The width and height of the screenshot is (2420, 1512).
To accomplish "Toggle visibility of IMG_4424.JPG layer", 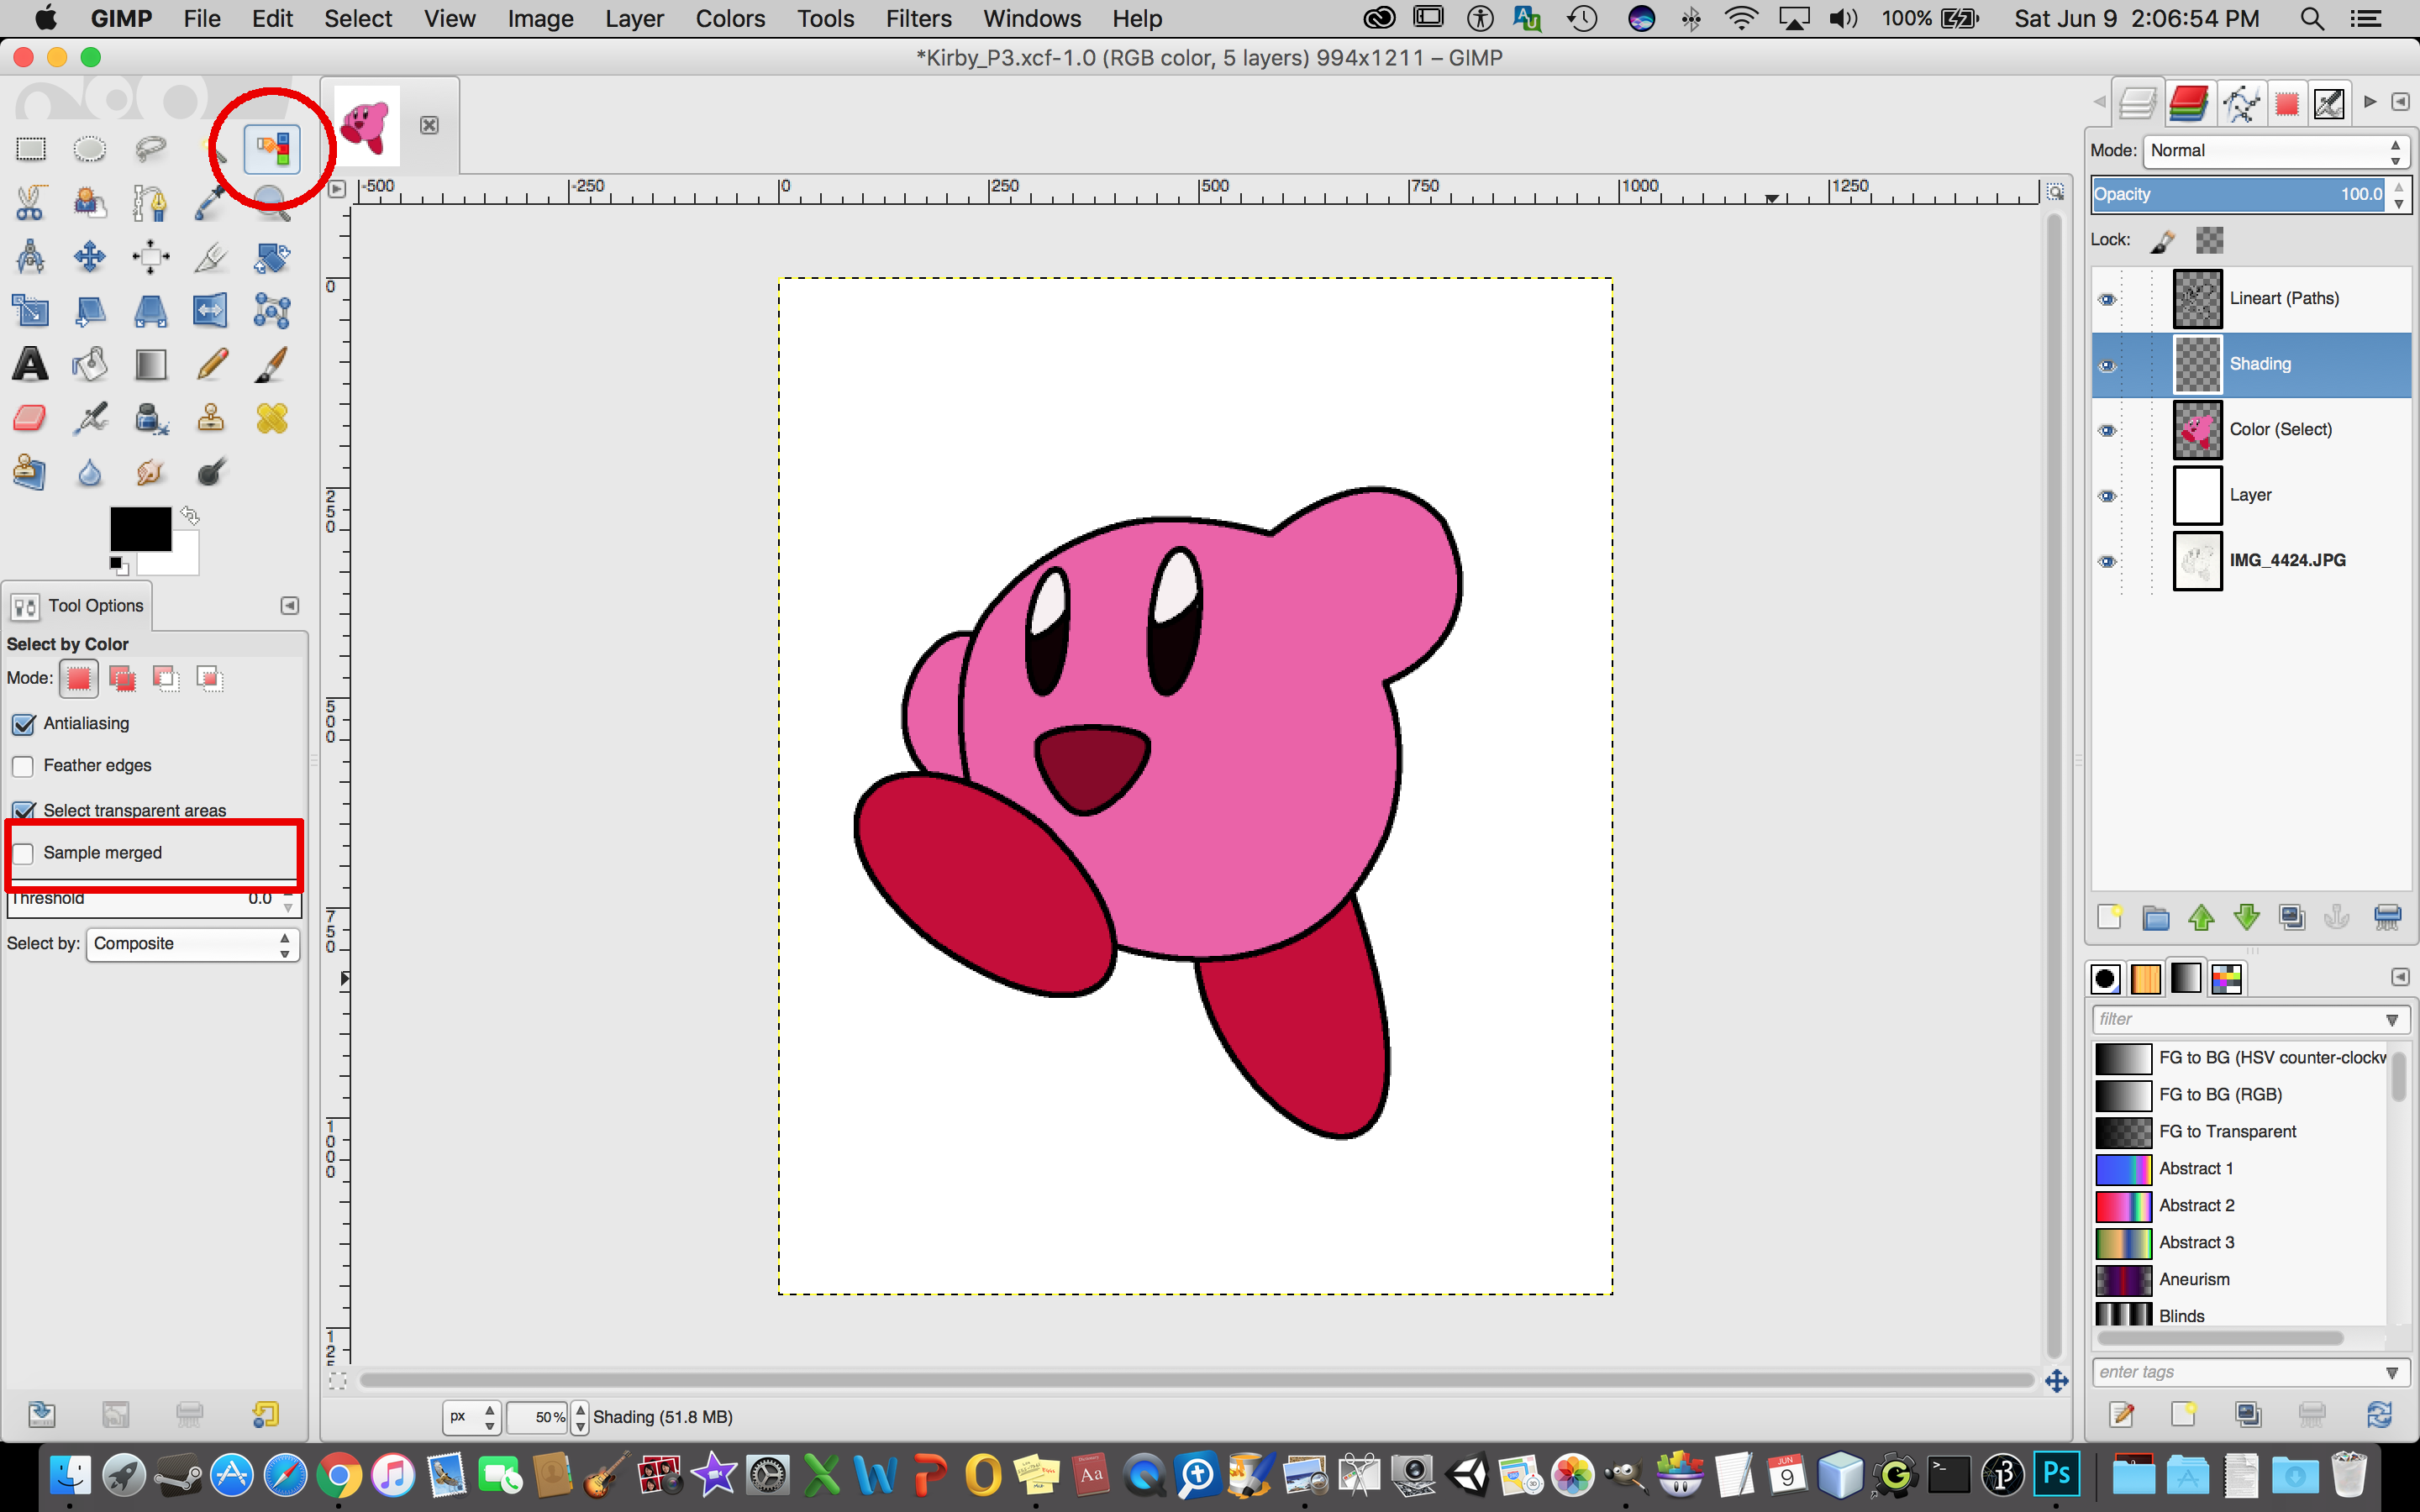I will pos(2107,561).
